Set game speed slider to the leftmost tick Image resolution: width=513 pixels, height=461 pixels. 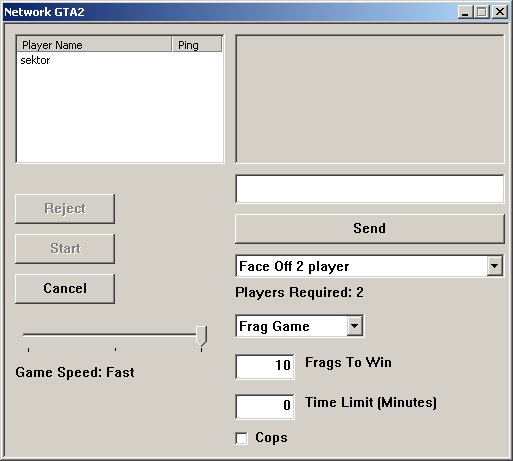click(x=29, y=335)
